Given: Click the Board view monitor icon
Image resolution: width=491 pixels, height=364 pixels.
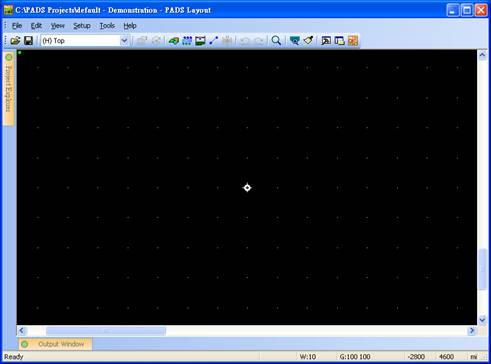Looking at the screenshot, I should pyautogui.click(x=295, y=41).
